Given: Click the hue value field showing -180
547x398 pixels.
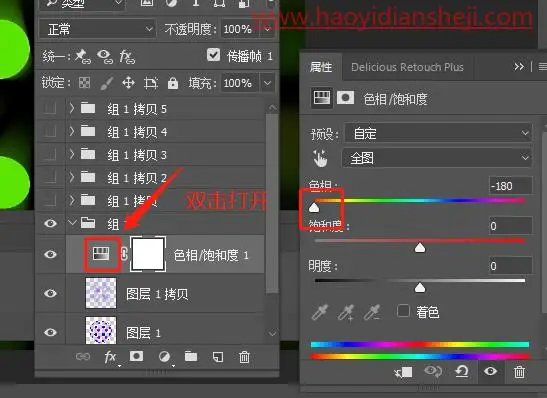Looking at the screenshot, I should coord(510,186).
